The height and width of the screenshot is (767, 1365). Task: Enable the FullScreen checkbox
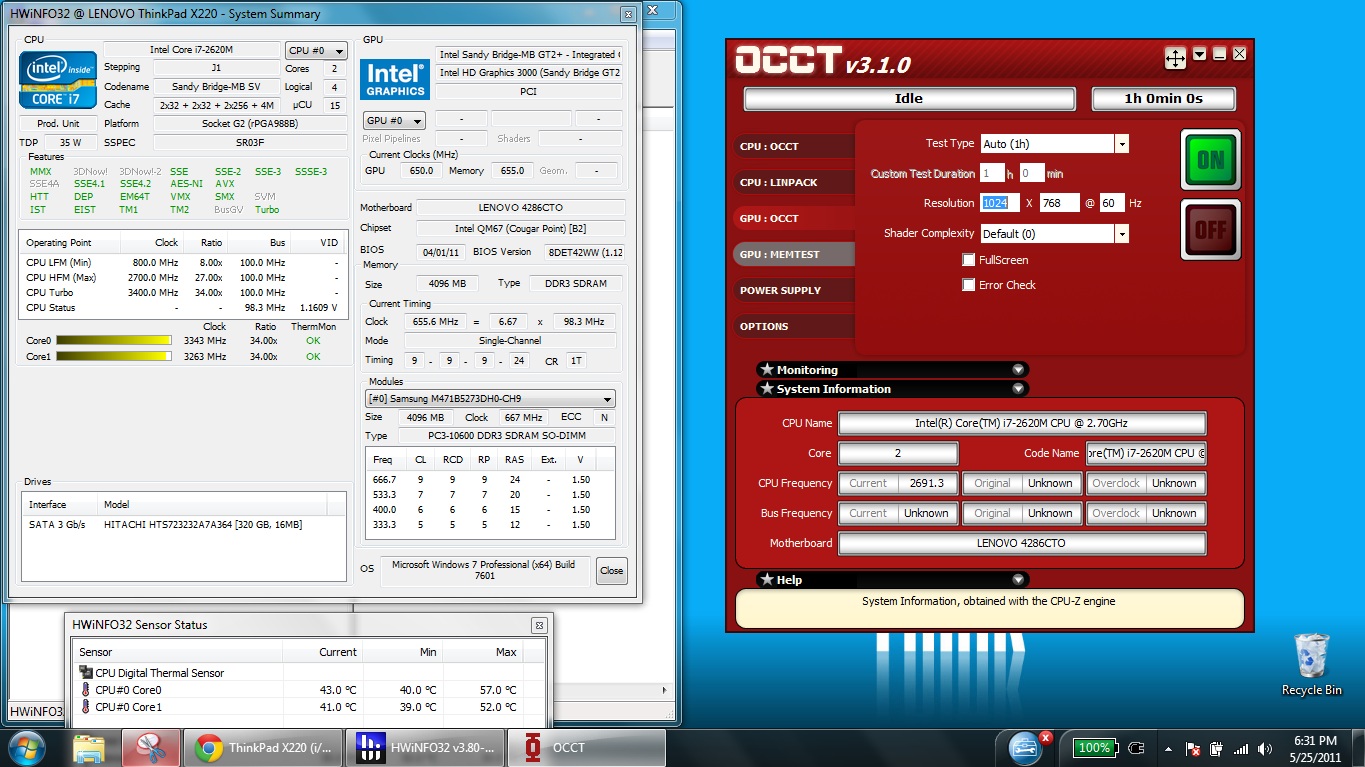[968, 260]
